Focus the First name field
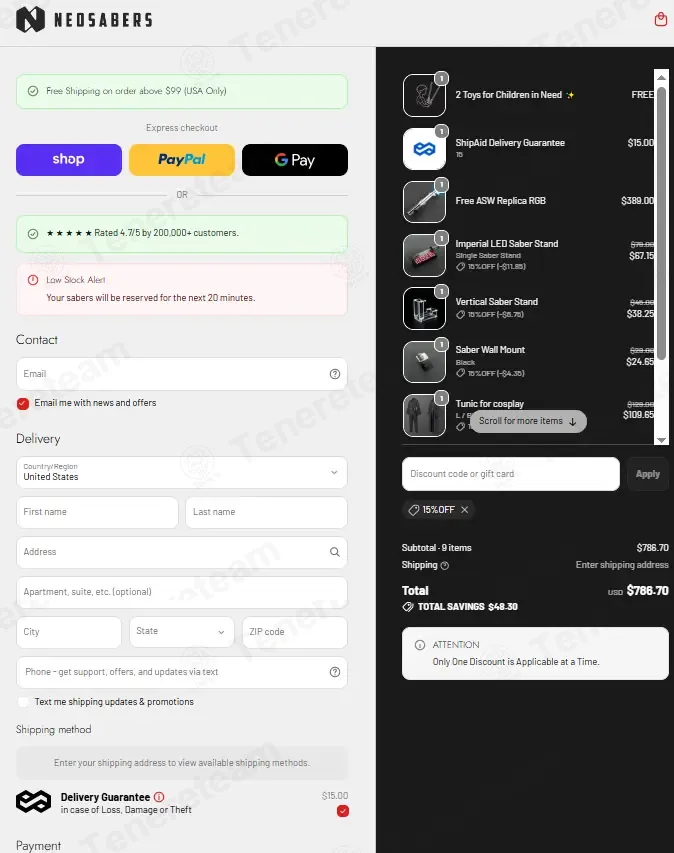This screenshot has width=674, height=853. 97,512
